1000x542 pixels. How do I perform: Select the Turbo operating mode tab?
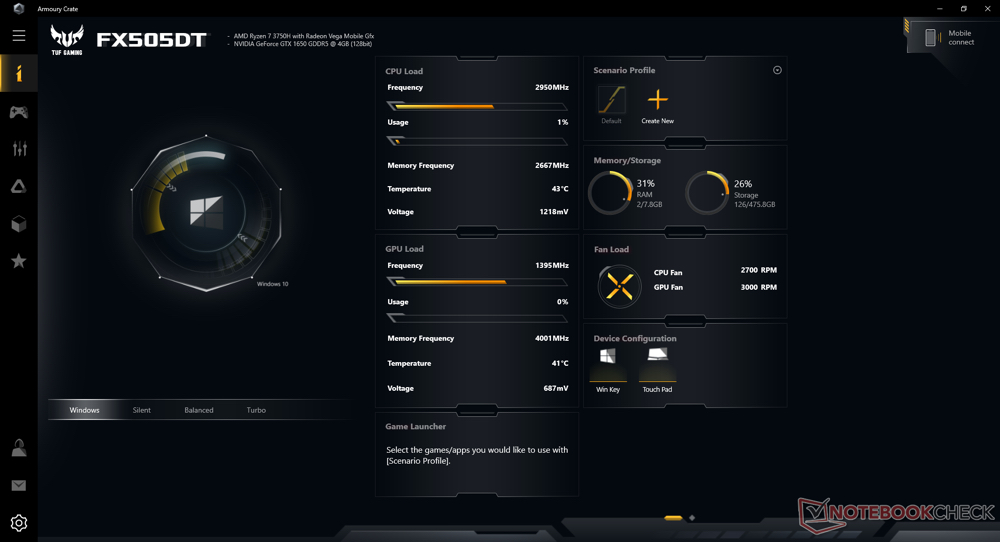point(256,410)
